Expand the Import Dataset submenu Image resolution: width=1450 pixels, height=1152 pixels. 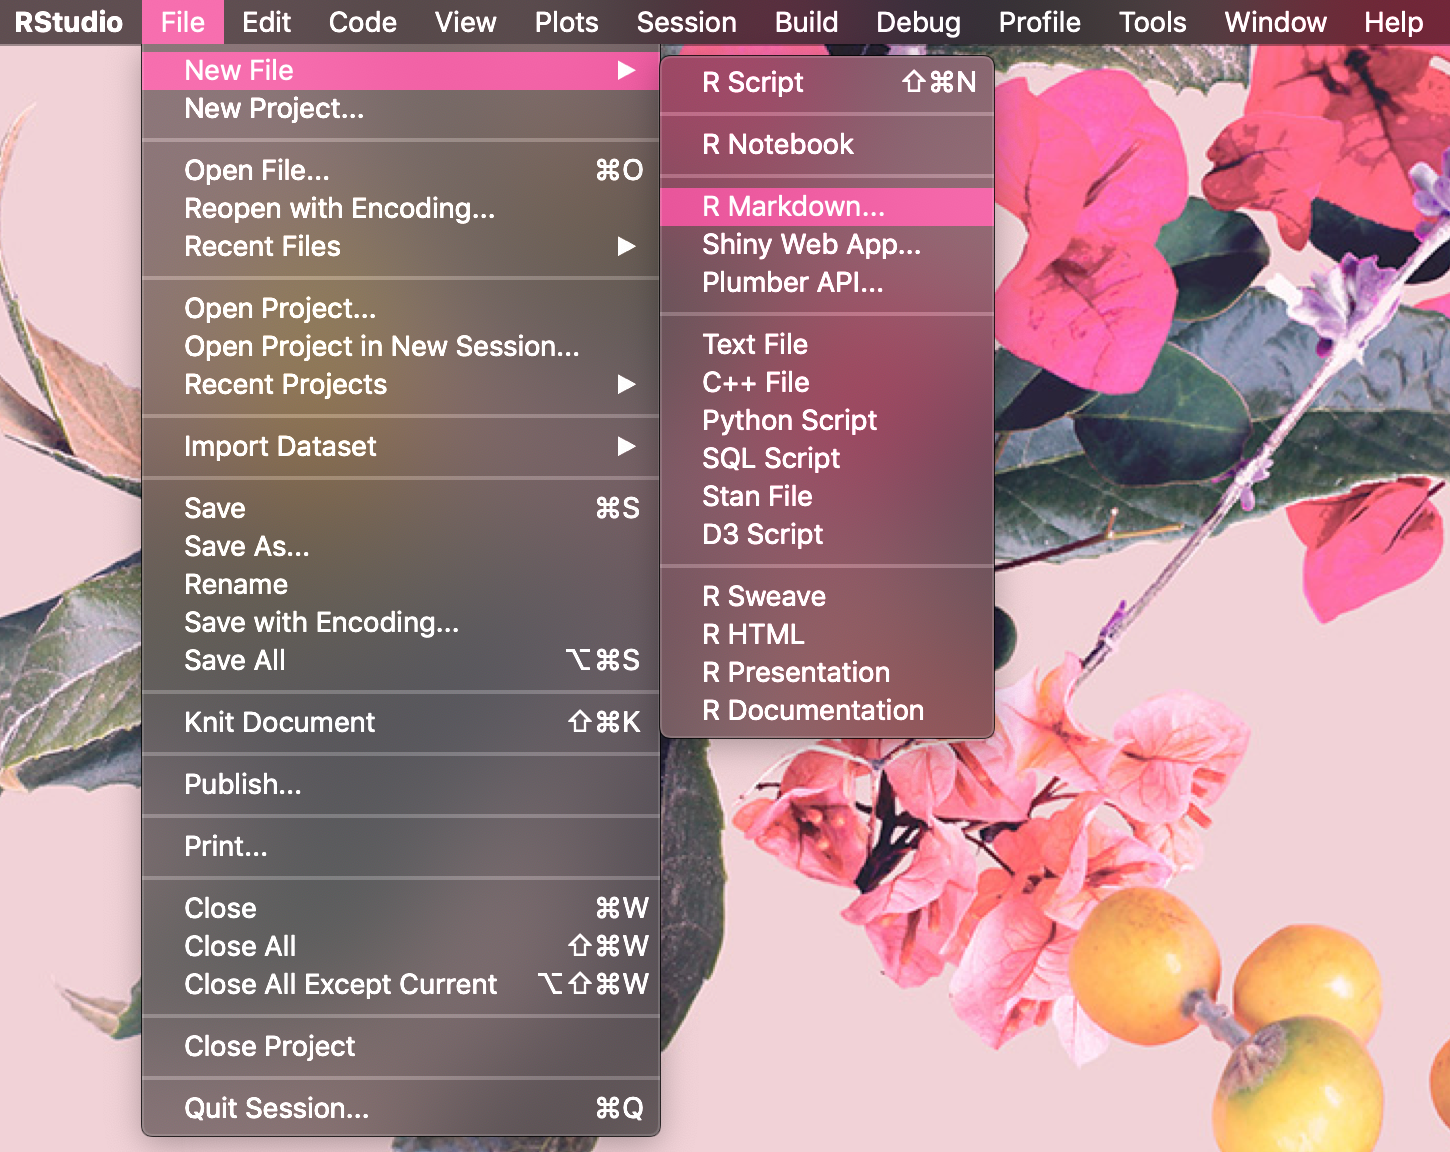coord(401,446)
